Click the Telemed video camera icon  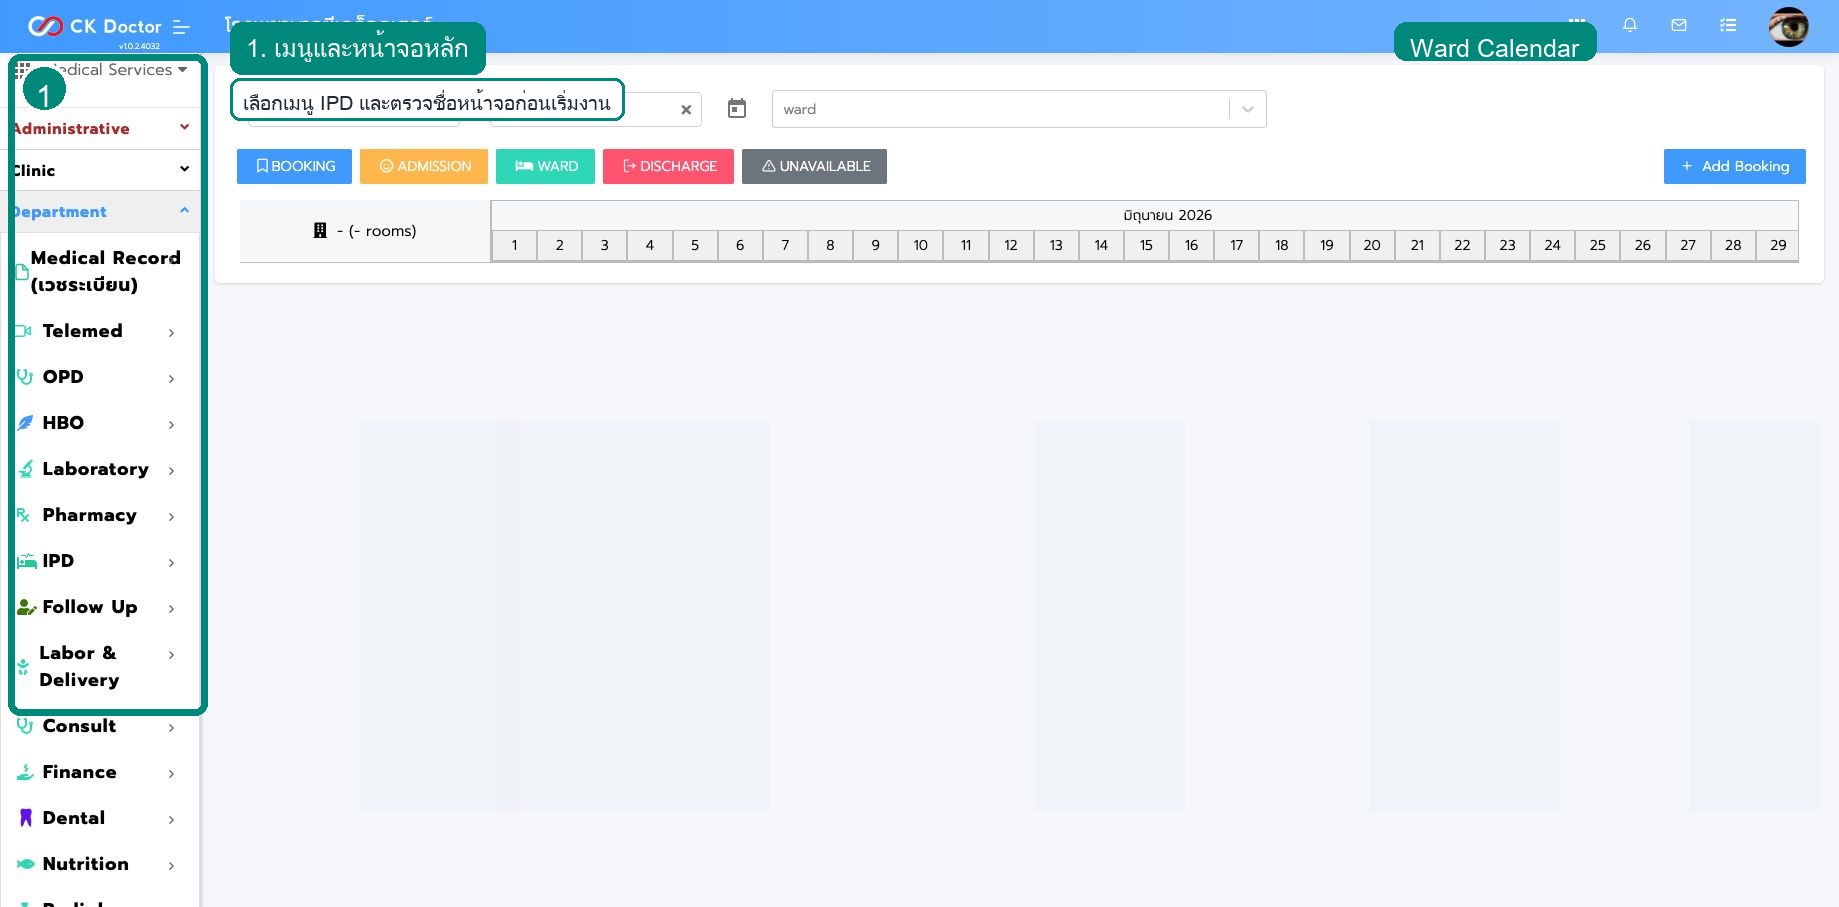pyautogui.click(x=24, y=331)
